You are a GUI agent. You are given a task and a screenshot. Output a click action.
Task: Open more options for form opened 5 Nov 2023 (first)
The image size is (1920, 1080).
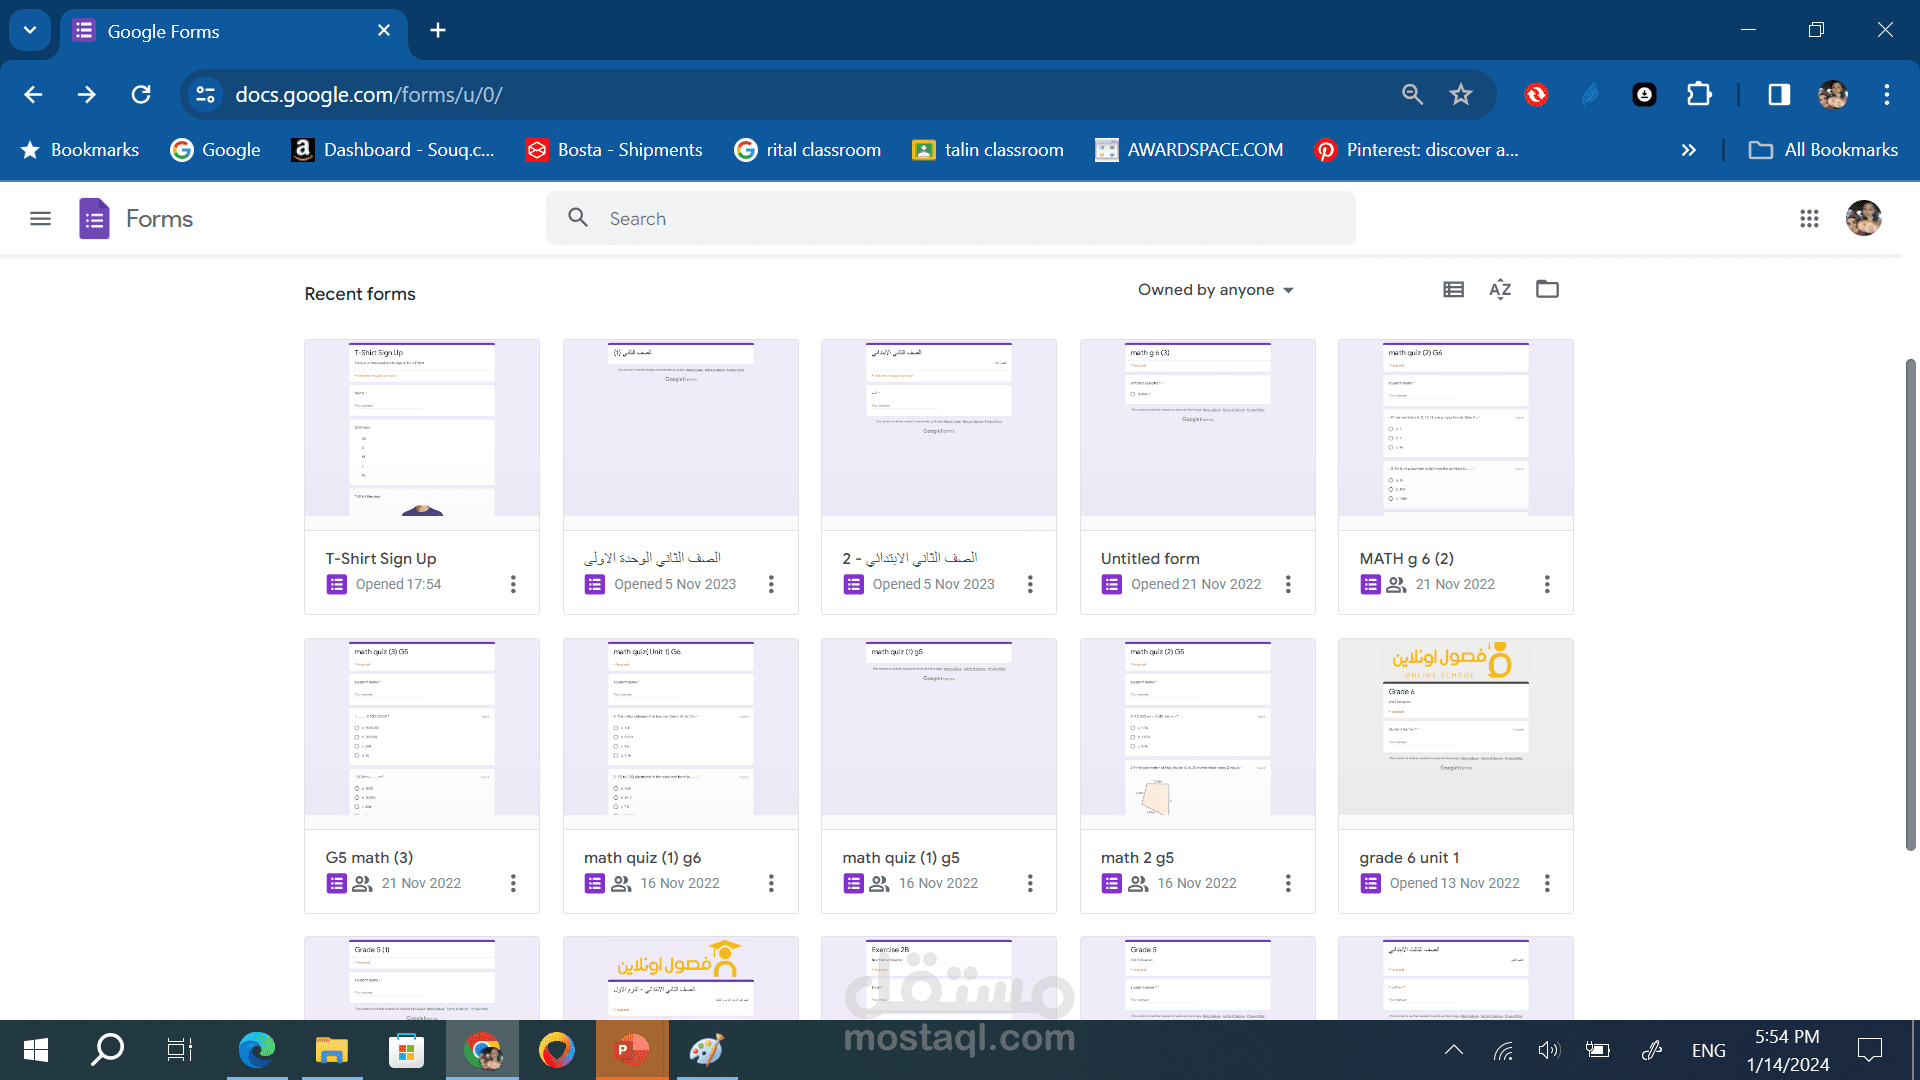pyautogui.click(x=771, y=584)
